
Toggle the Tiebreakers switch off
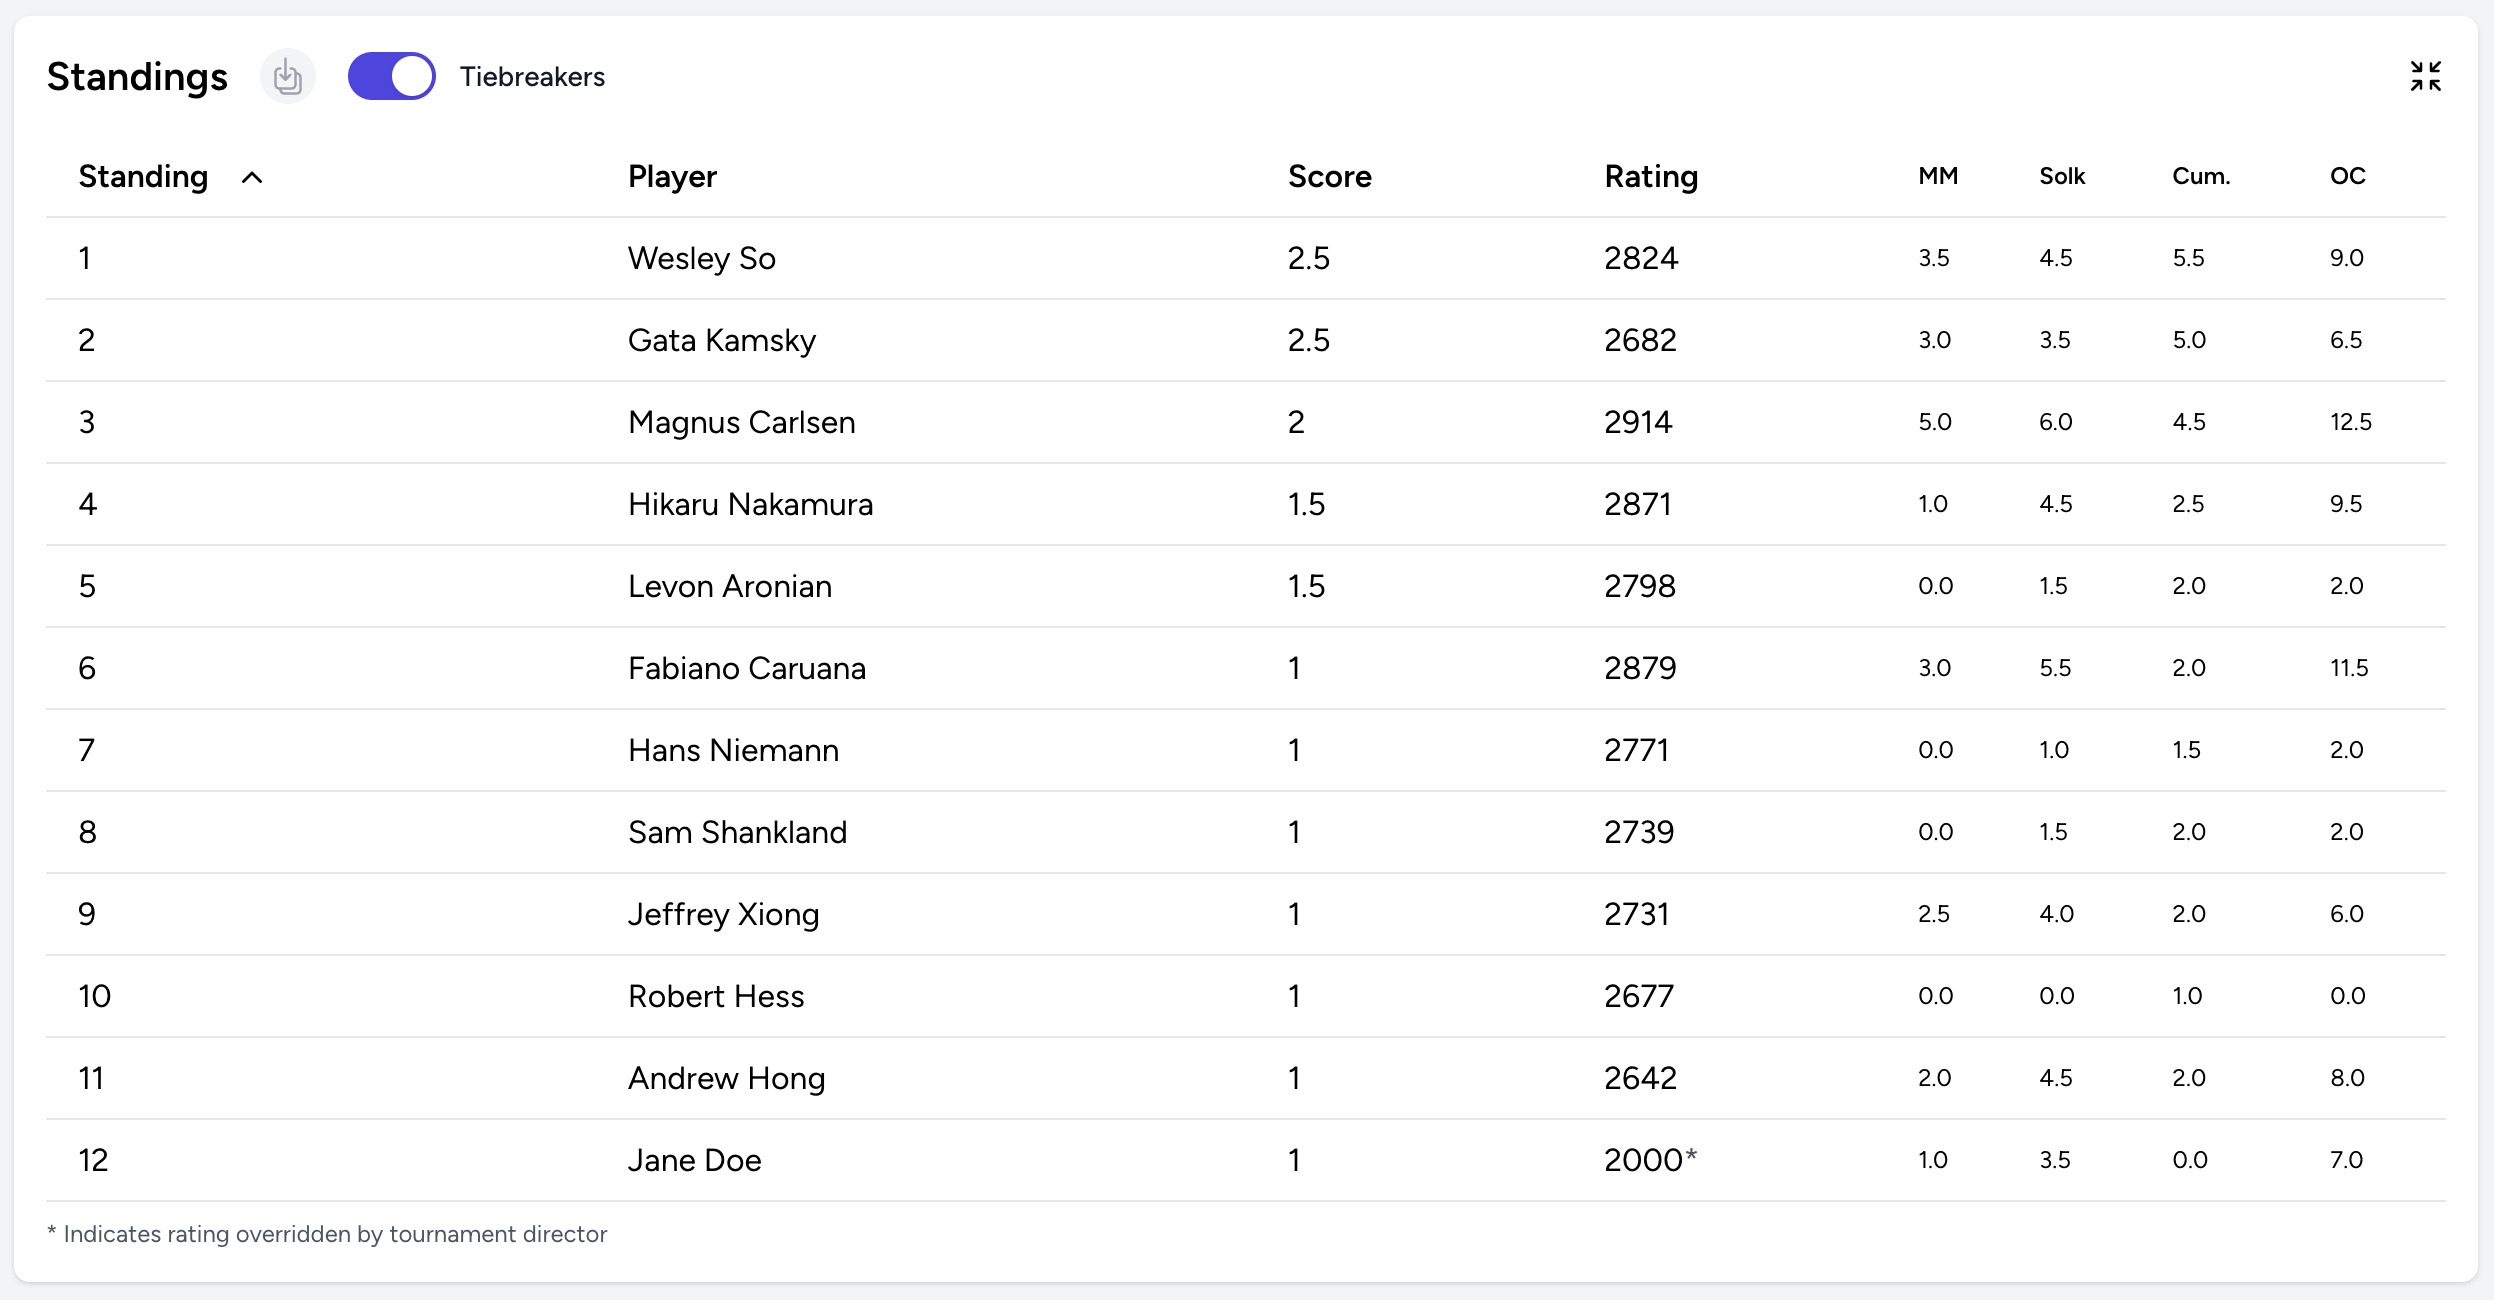click(x=391, y=77)
